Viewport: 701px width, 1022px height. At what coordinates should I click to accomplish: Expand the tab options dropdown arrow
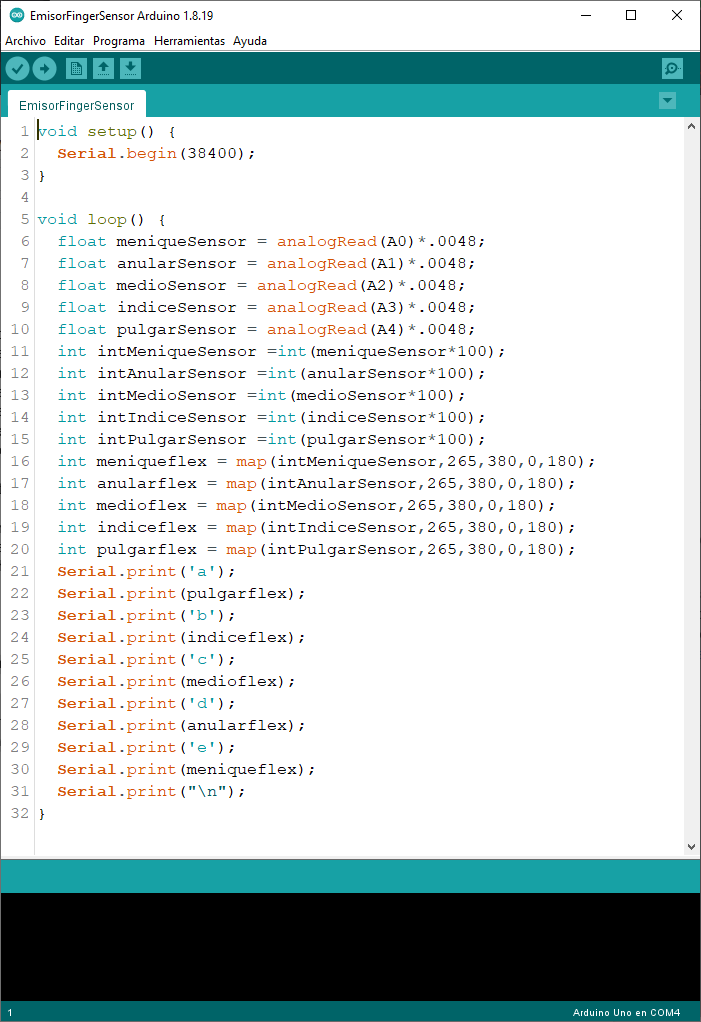tap(667, 101)
